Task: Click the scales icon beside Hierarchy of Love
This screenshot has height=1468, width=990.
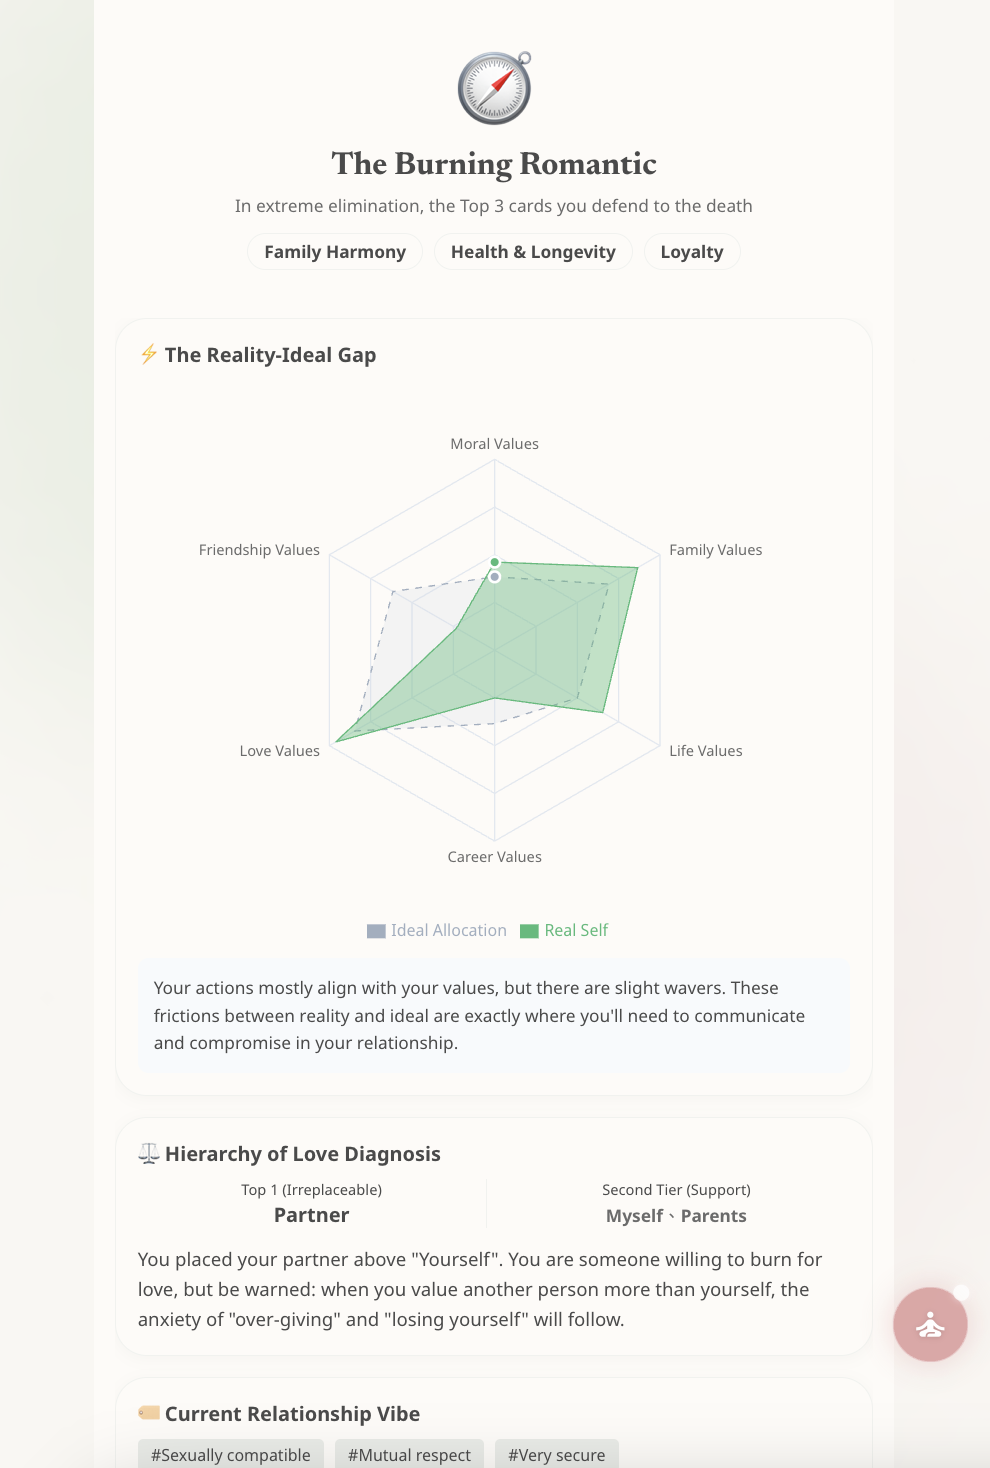Action: tap(149, 1154)
